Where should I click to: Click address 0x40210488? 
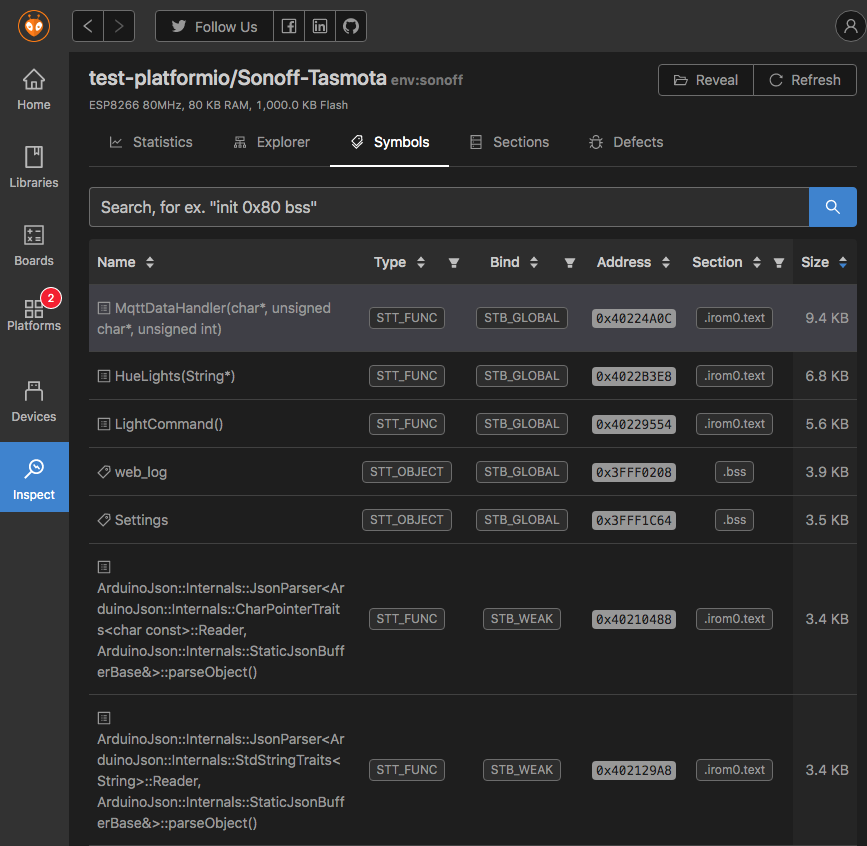634,619
